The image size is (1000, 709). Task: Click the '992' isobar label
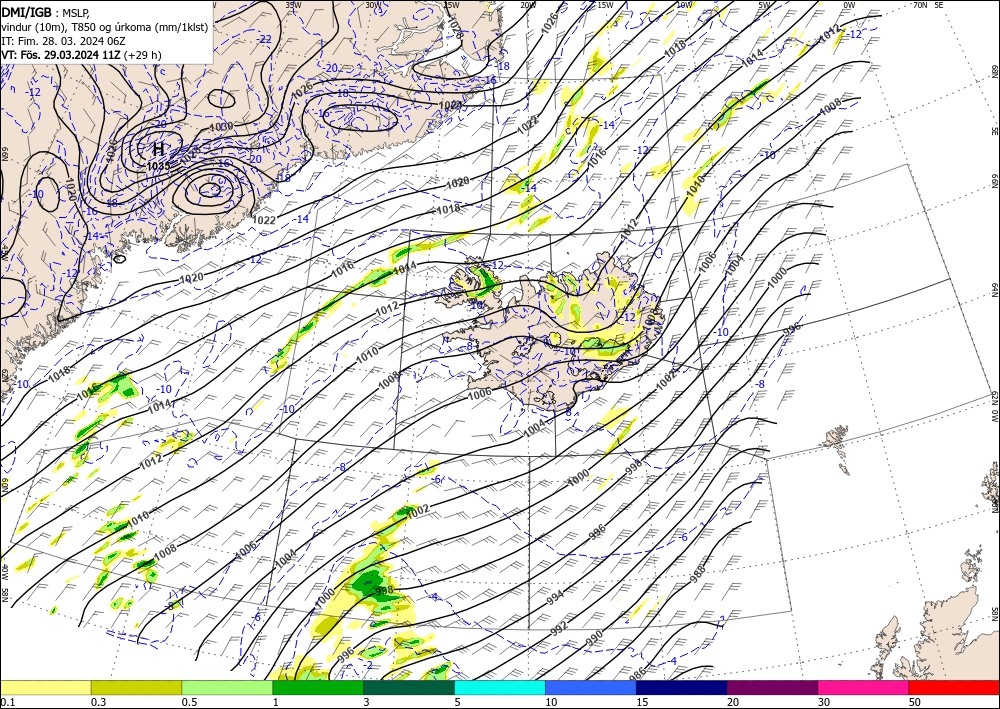coord(559,628)
